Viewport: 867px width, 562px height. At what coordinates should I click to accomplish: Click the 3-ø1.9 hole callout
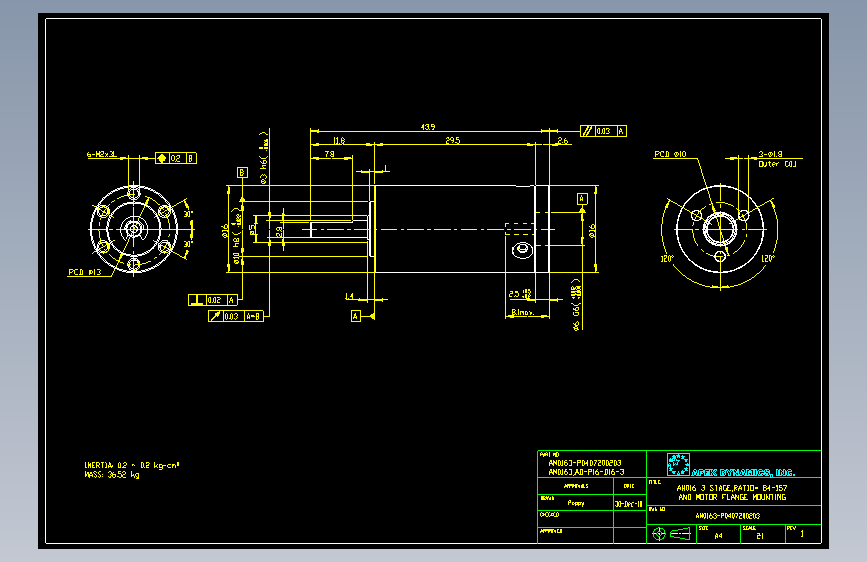coord(770,154)
